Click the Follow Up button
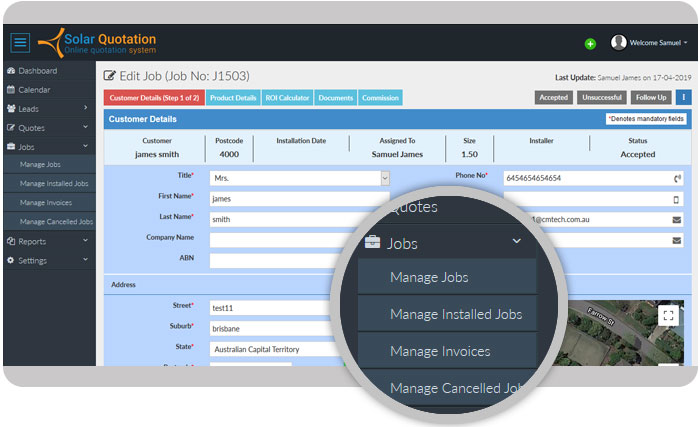This screenshot has width=700, height=427. pyautogui.click(x=651, y=97)
